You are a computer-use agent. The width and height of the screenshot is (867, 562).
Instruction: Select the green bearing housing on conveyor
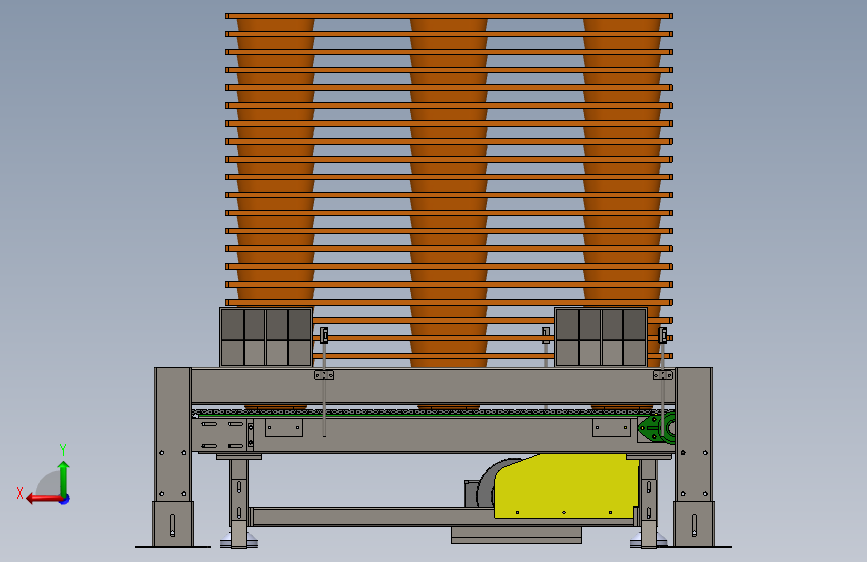click(x=658, y=428)
